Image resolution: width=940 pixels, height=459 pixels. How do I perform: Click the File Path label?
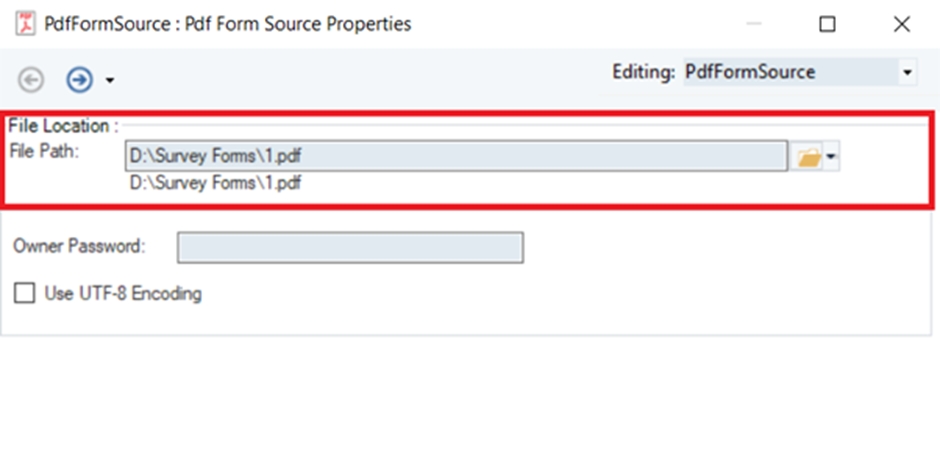(x=43, y=151)
